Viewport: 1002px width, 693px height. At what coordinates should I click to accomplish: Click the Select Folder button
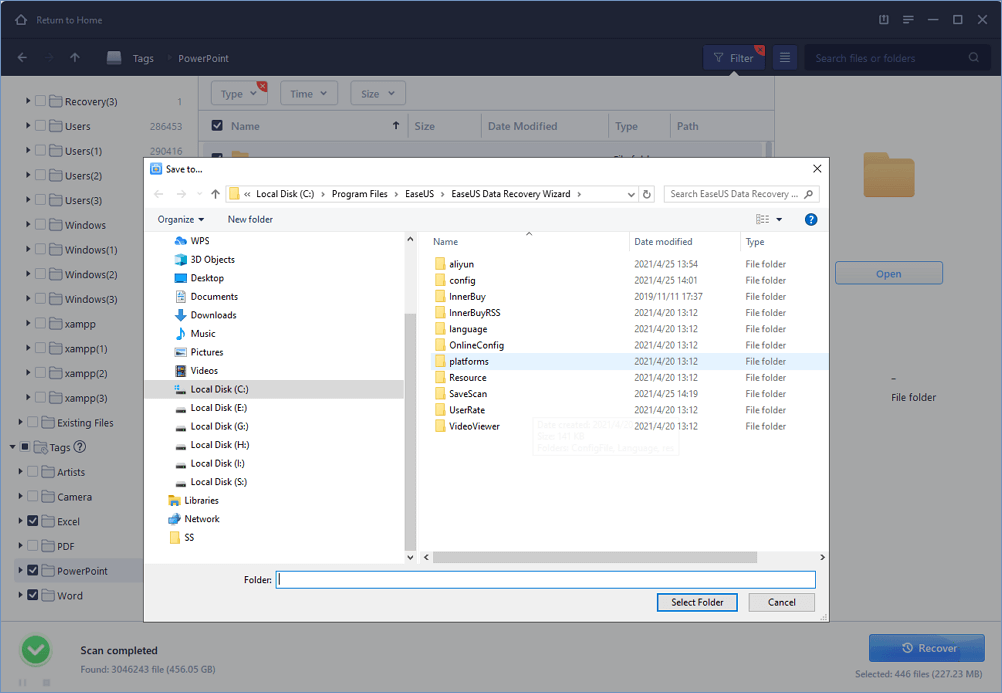click(697, 602)
